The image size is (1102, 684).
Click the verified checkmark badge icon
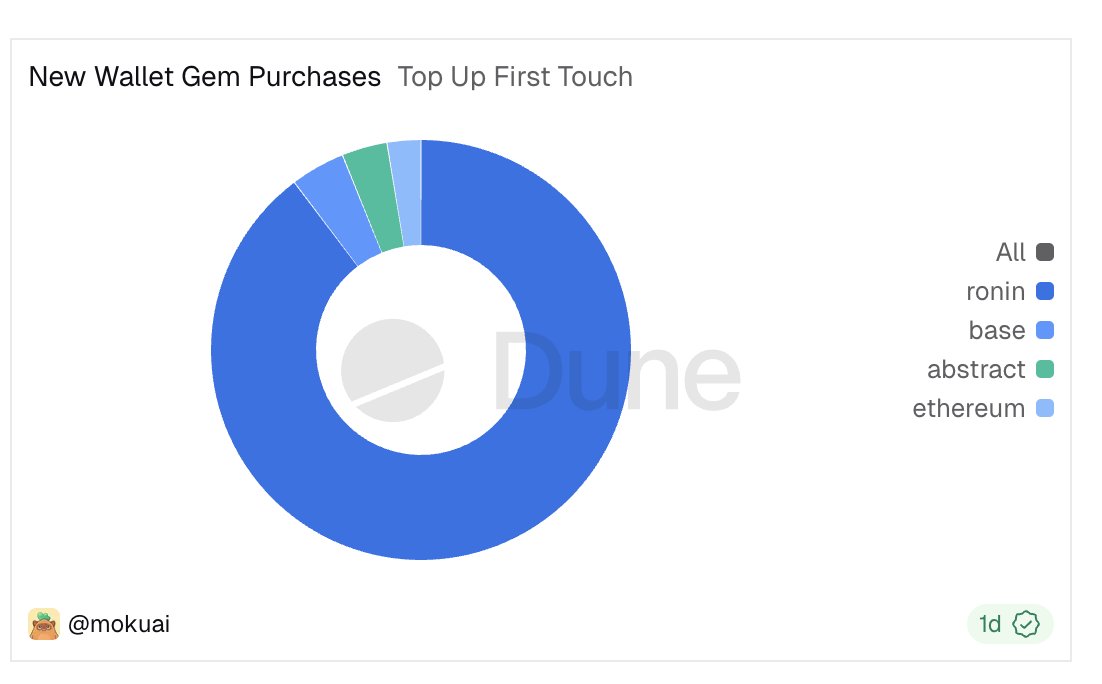tap(1026, 624)
